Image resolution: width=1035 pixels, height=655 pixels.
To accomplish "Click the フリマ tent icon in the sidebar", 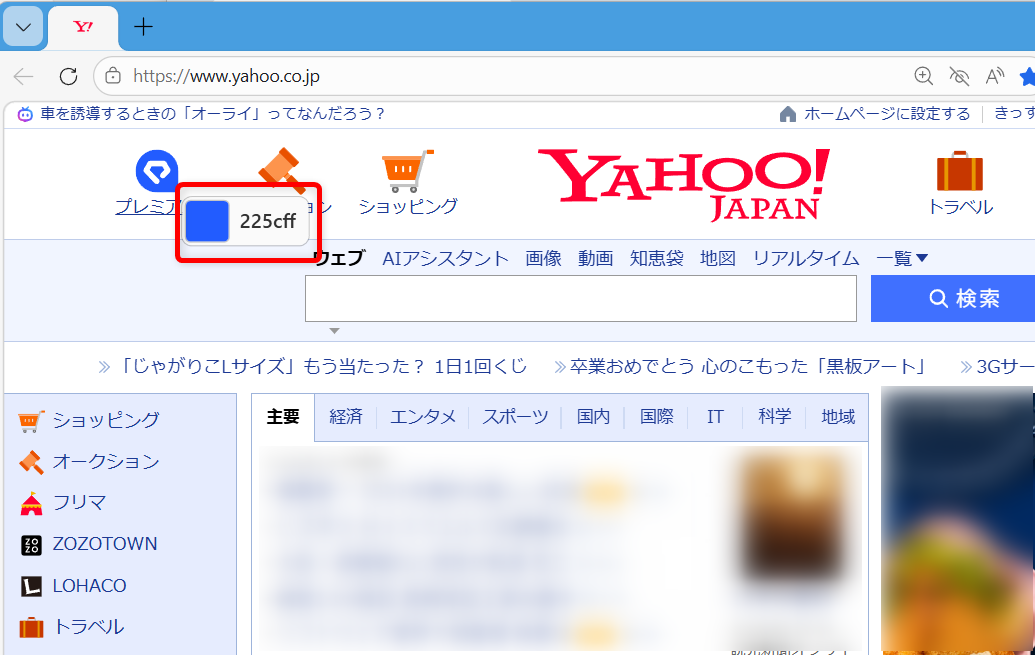I will point(33,503).
